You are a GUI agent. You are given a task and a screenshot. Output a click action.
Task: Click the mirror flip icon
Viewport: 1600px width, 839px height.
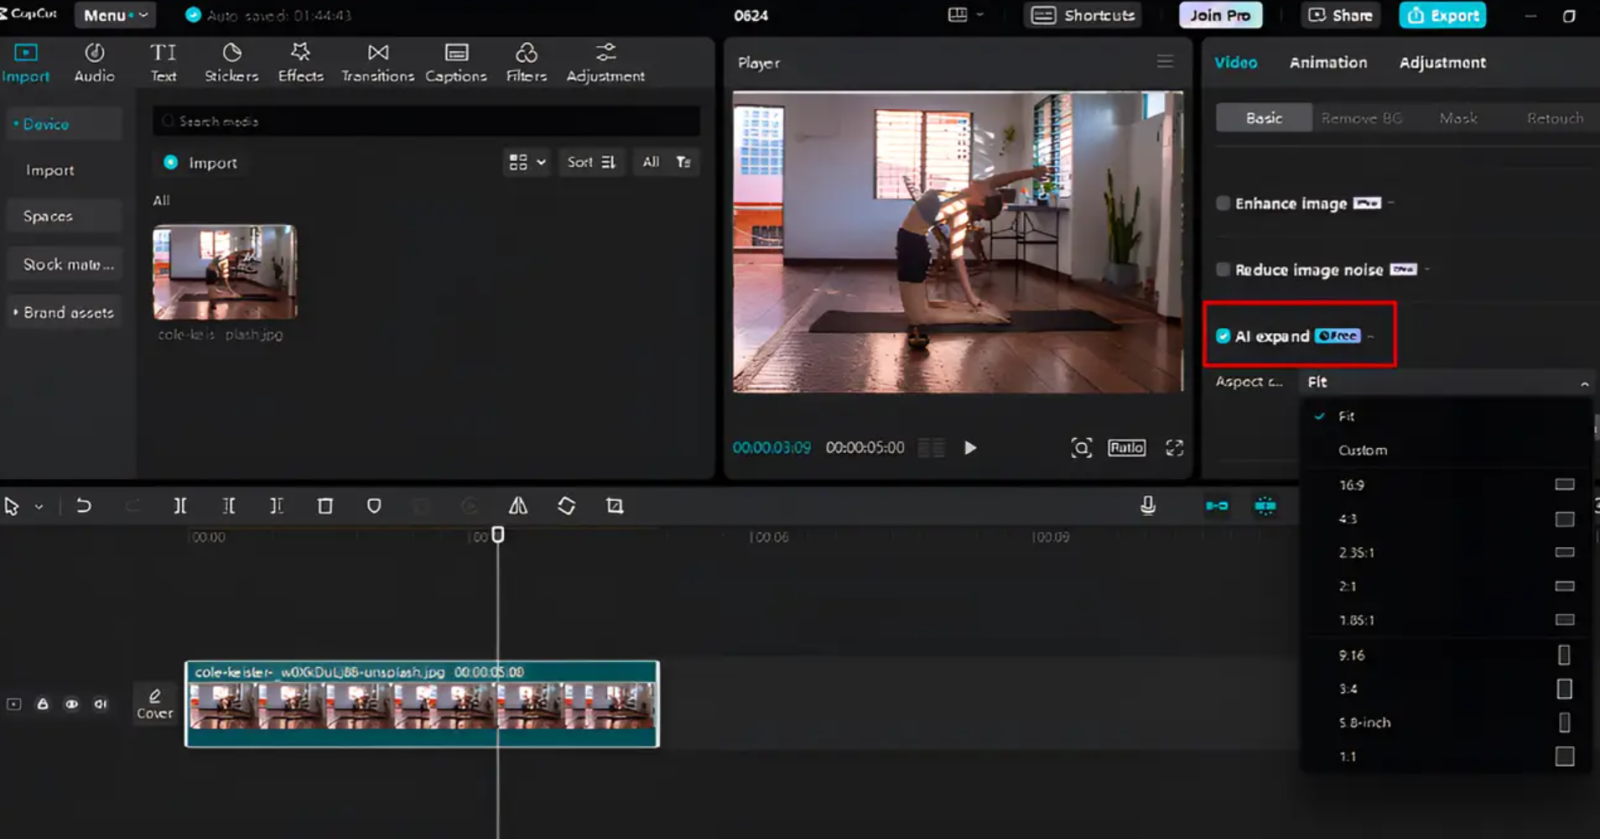518,506
